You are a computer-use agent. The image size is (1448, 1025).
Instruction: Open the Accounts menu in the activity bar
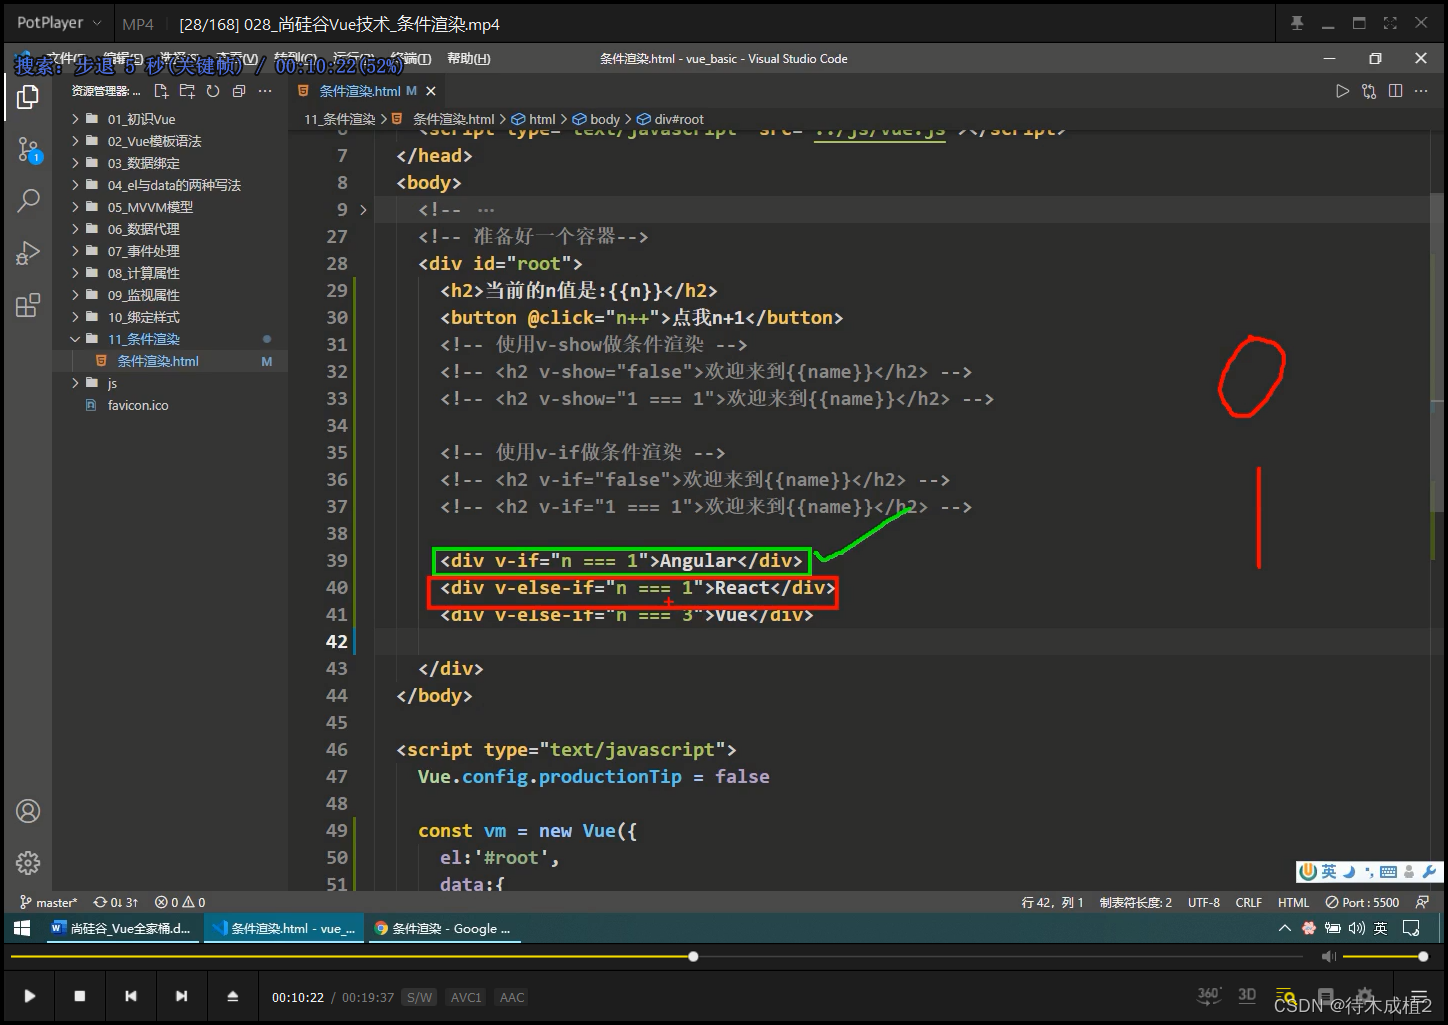tap(28, 811)
